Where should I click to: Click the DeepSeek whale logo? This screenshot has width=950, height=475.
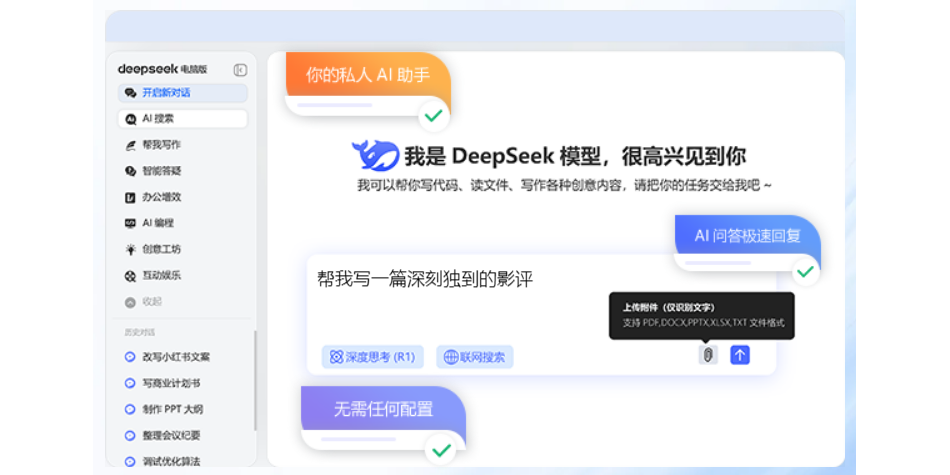pos(375,155)
